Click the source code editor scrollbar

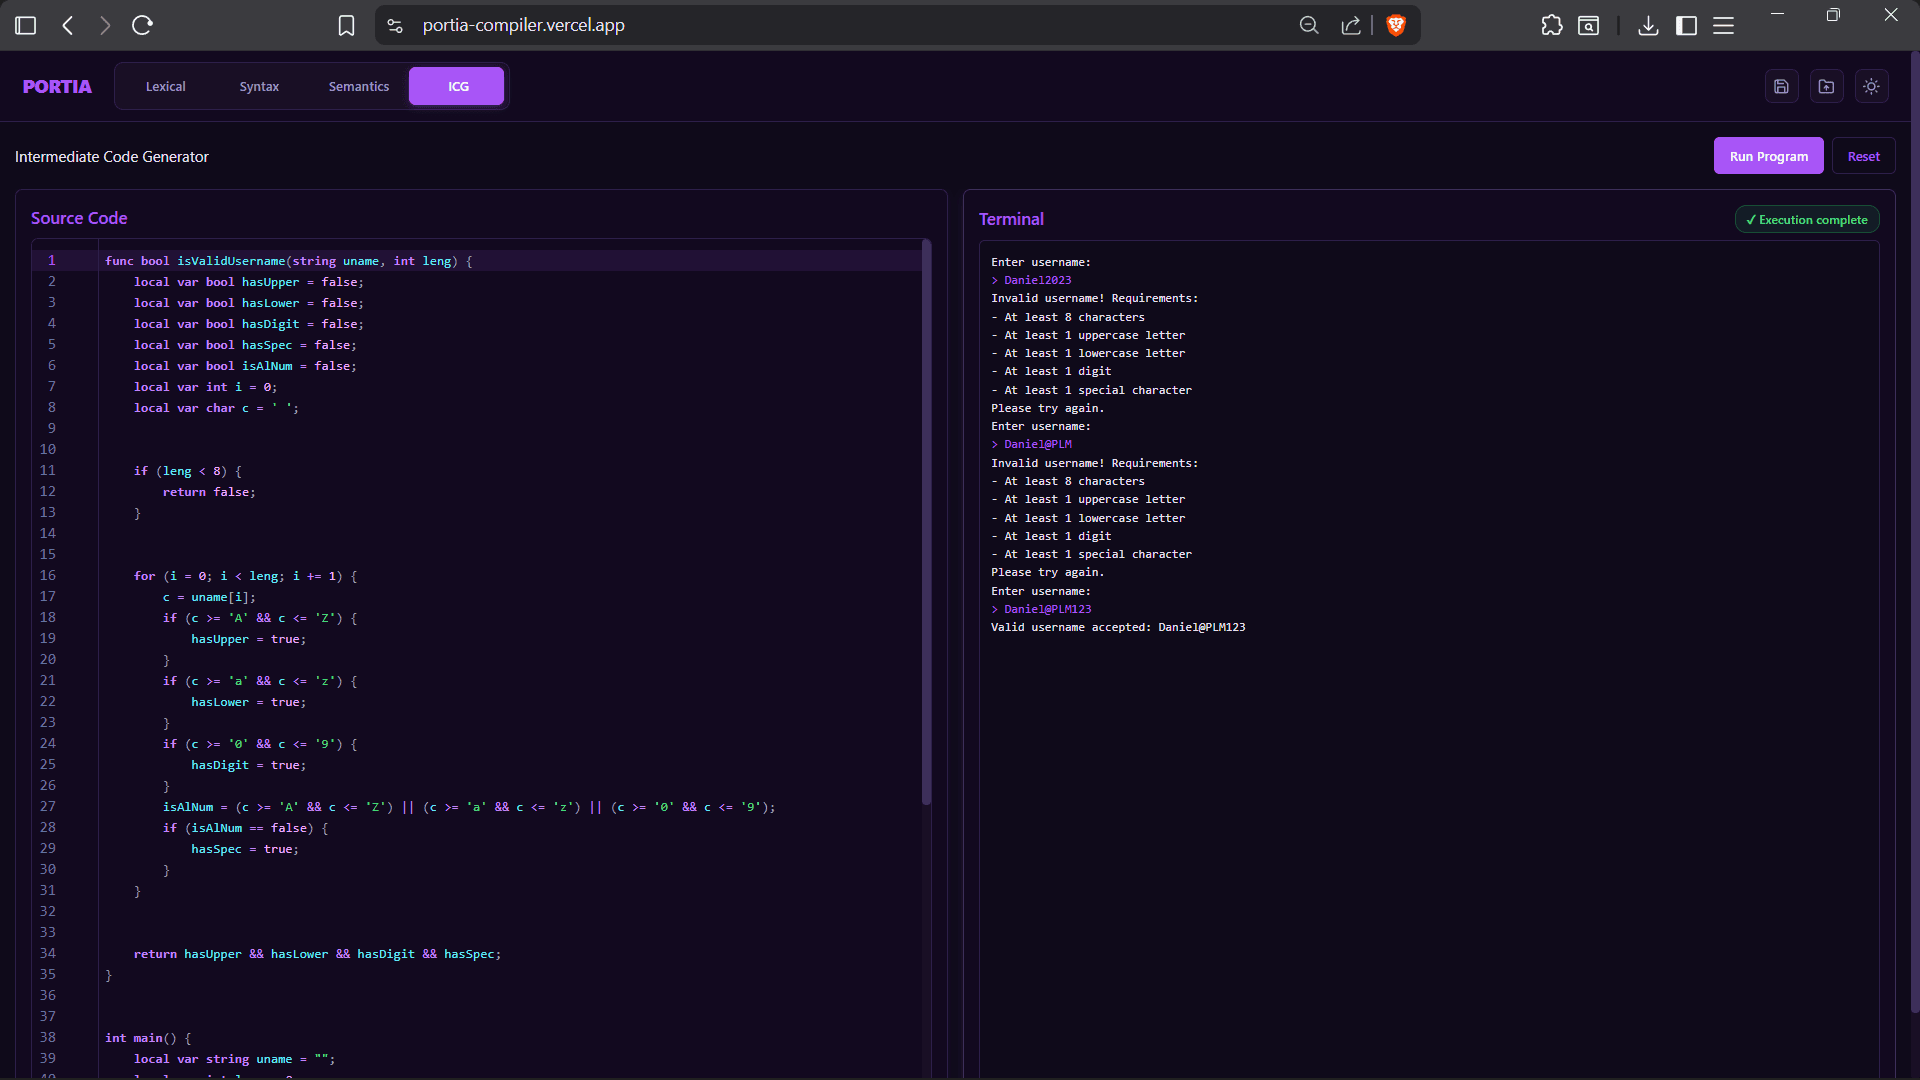(926, 522)
